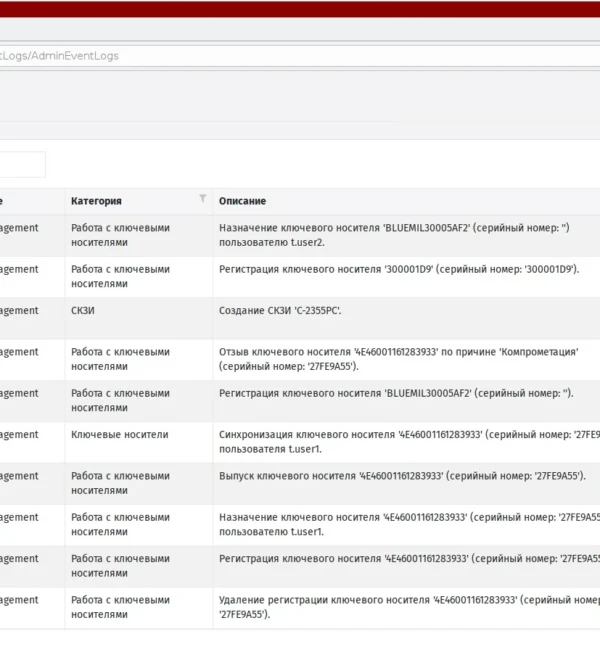
Task: Click the 'Ключевые носители' category cell
Action: [x=120, y=434]
